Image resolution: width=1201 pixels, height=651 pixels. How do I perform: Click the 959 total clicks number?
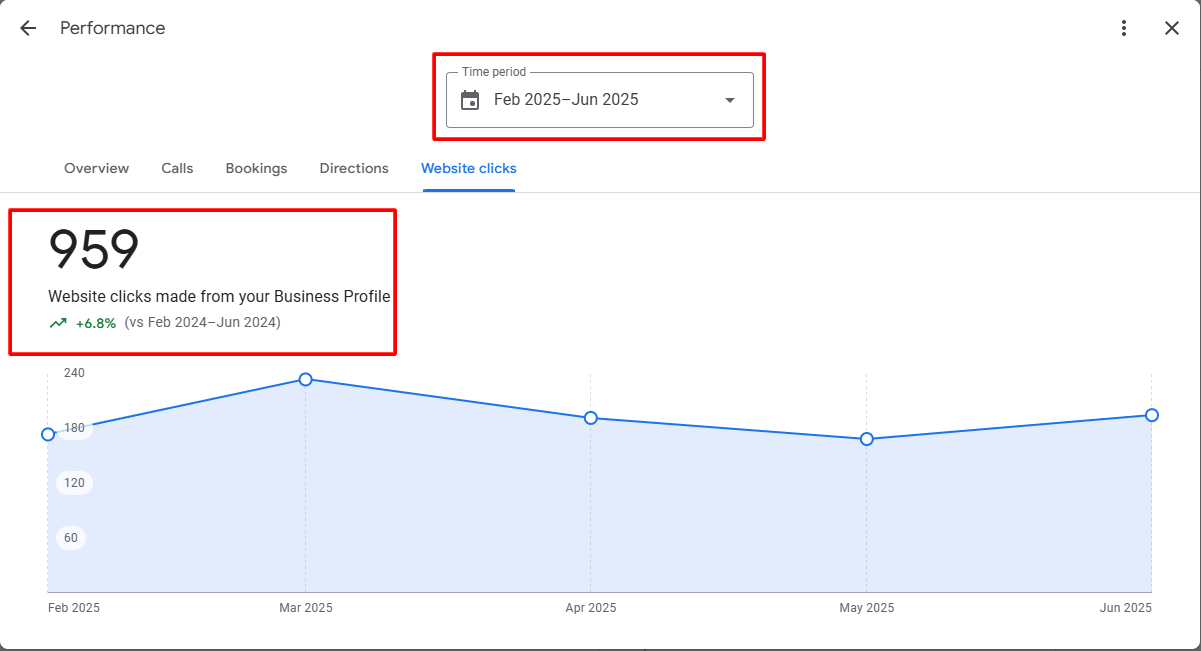click(94, 250)
